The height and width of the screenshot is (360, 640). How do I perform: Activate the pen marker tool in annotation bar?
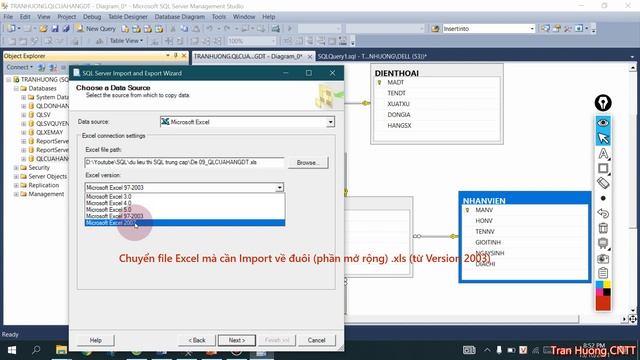tap(603, 103)
